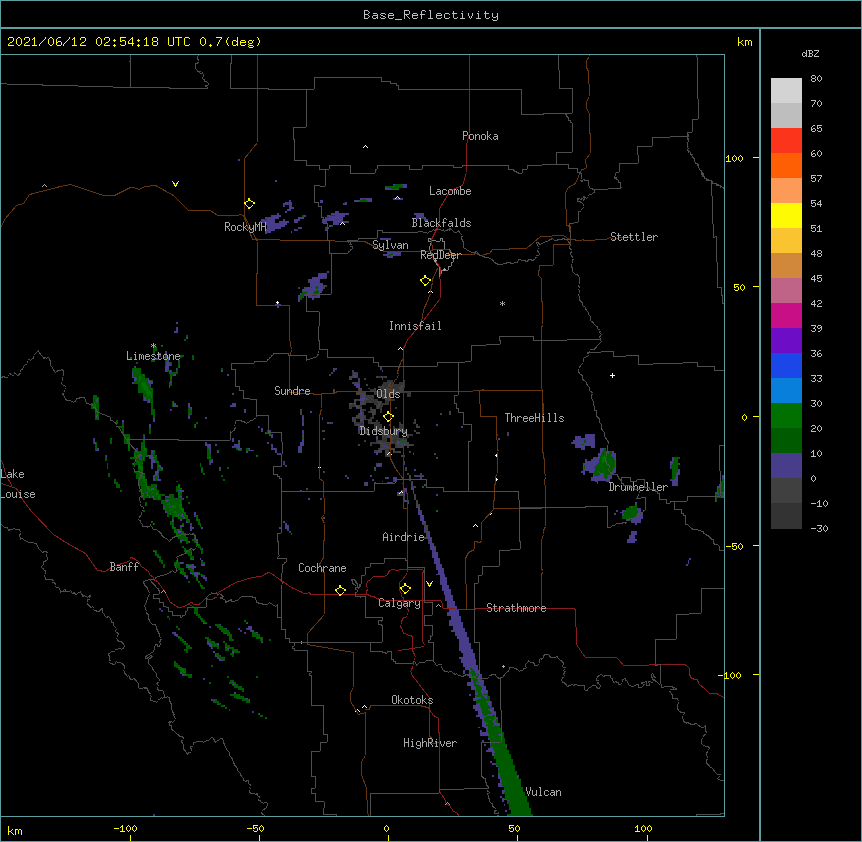Click the Strathmore label
The height and width of the screenshot is (842, 862).
pyautogui.click(x=516, y=608)
